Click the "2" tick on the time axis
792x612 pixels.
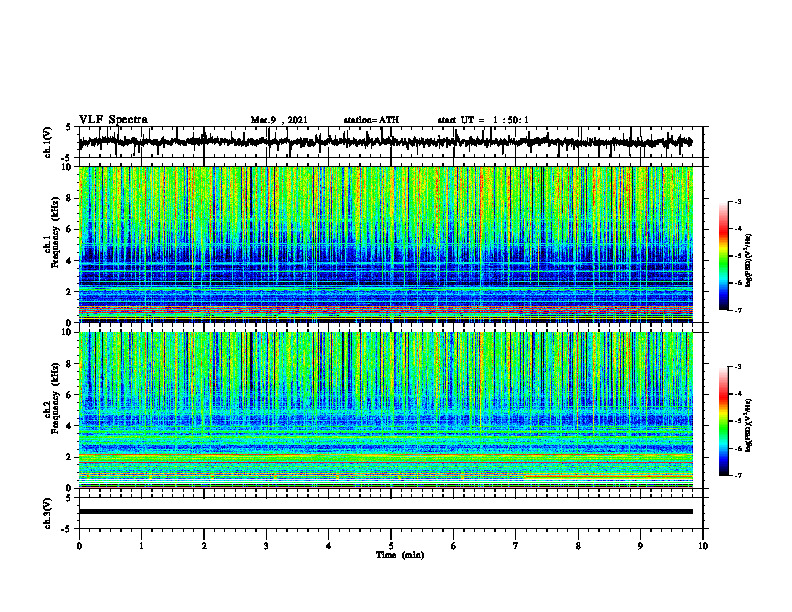(204, 546)
